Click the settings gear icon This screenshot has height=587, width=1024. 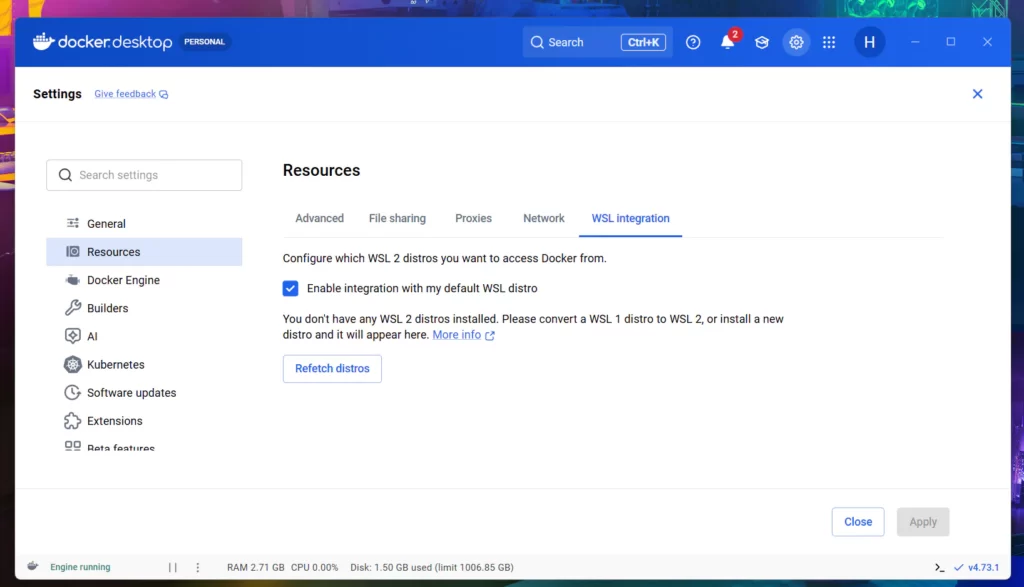pos(795,42)
